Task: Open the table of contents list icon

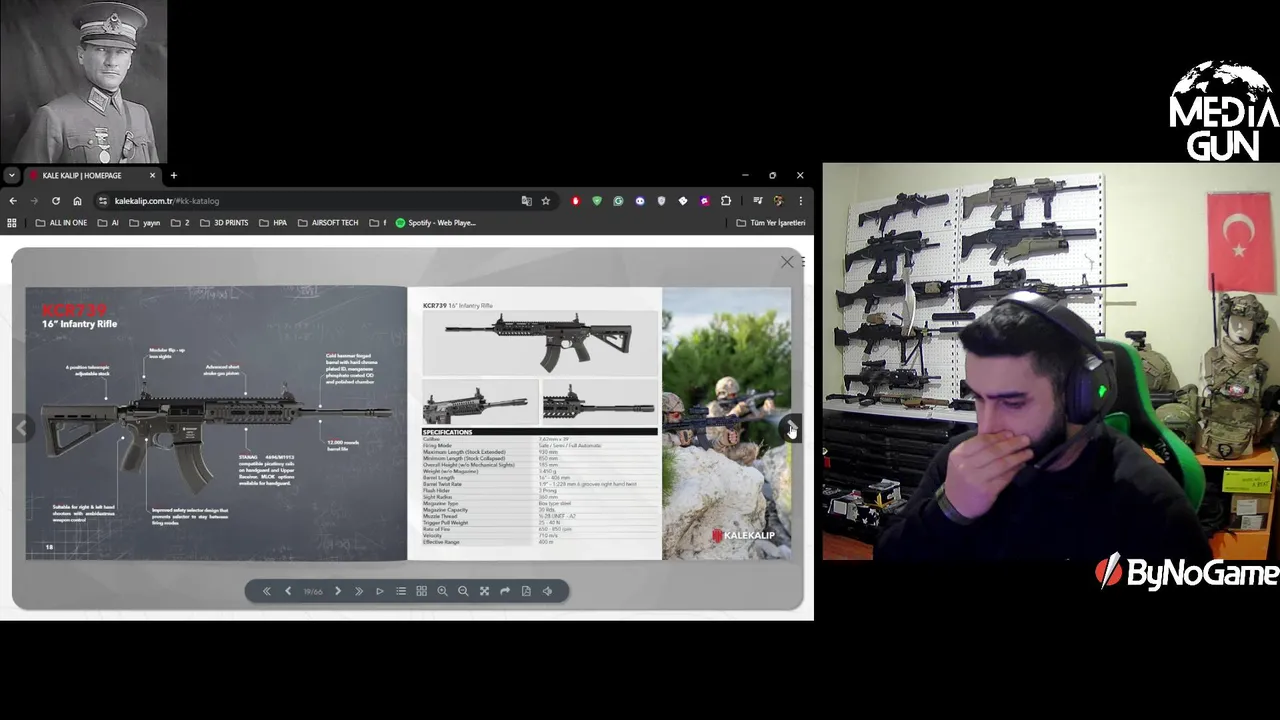Action: (401, 591)
